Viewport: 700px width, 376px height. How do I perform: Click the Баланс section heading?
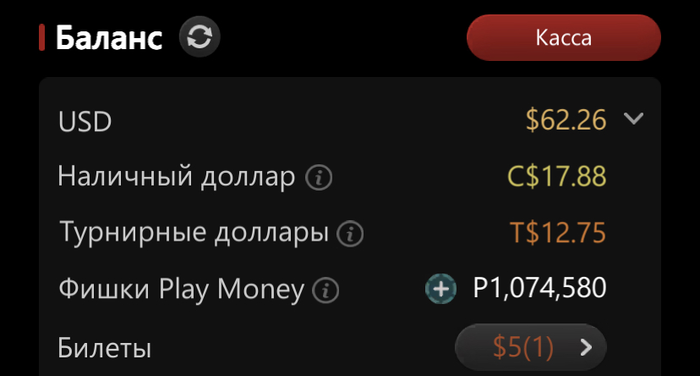click(109, 38)
